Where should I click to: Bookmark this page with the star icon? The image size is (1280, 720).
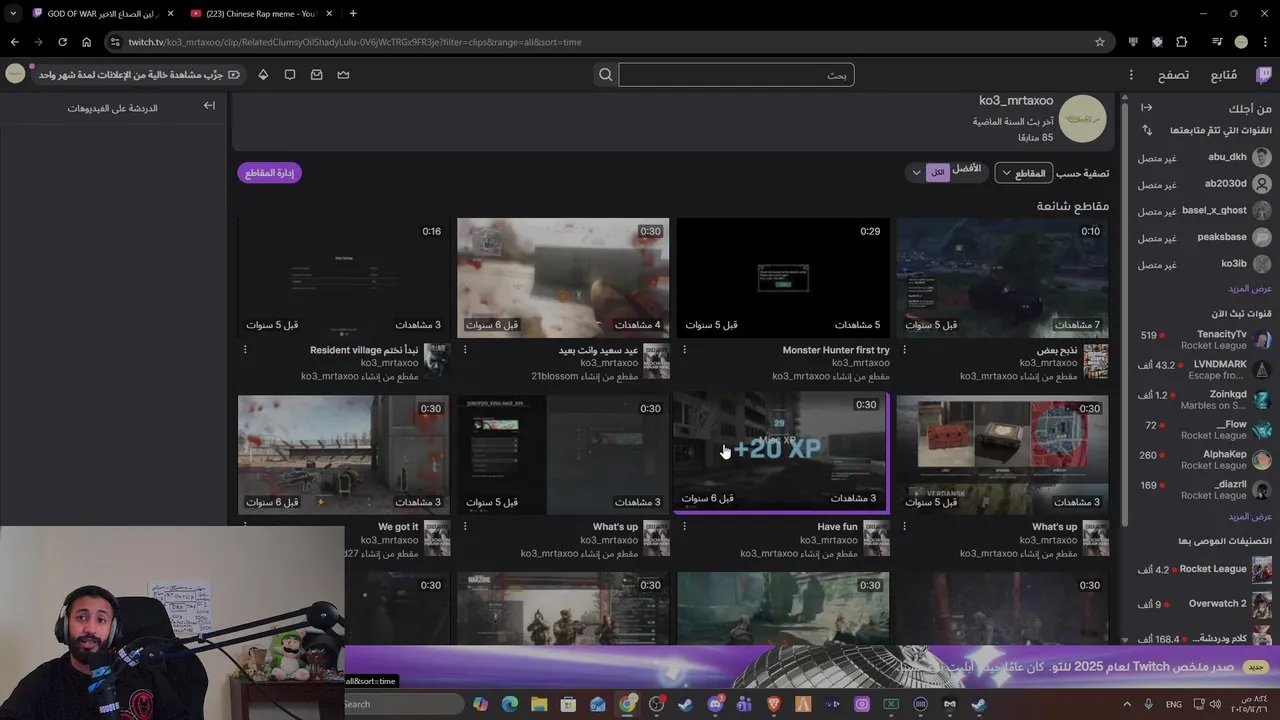1099,42
